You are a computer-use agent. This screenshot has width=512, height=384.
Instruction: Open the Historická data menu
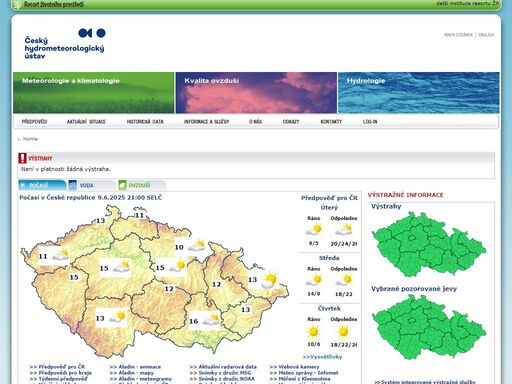[145, 122]
